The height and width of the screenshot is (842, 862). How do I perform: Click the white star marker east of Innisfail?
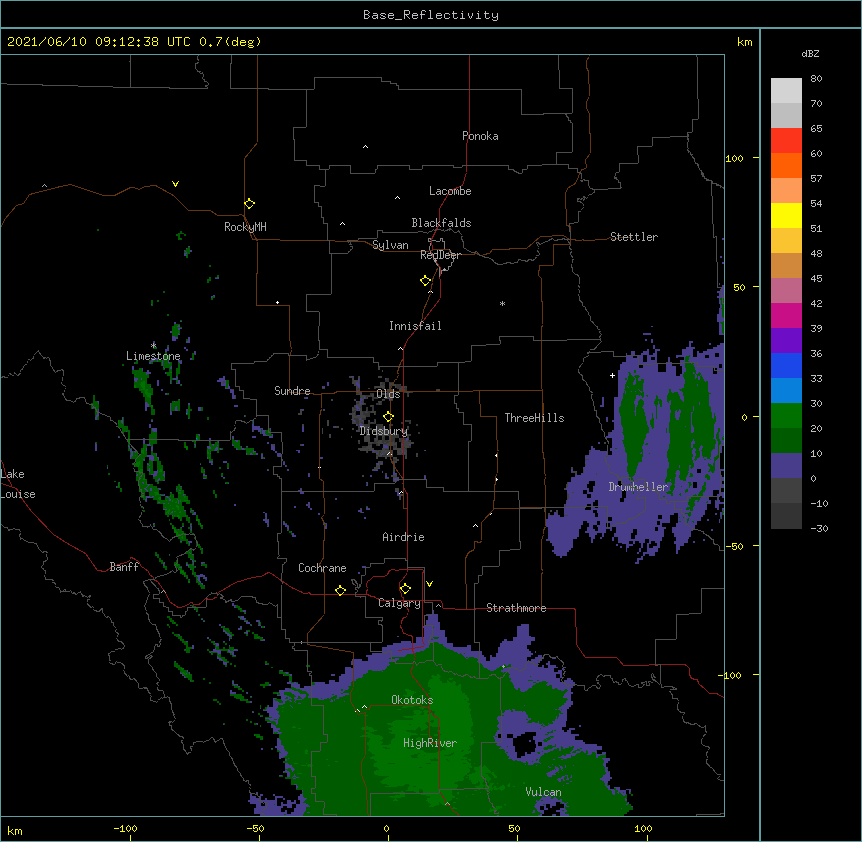pyautogui.click(x=502, y=303)
